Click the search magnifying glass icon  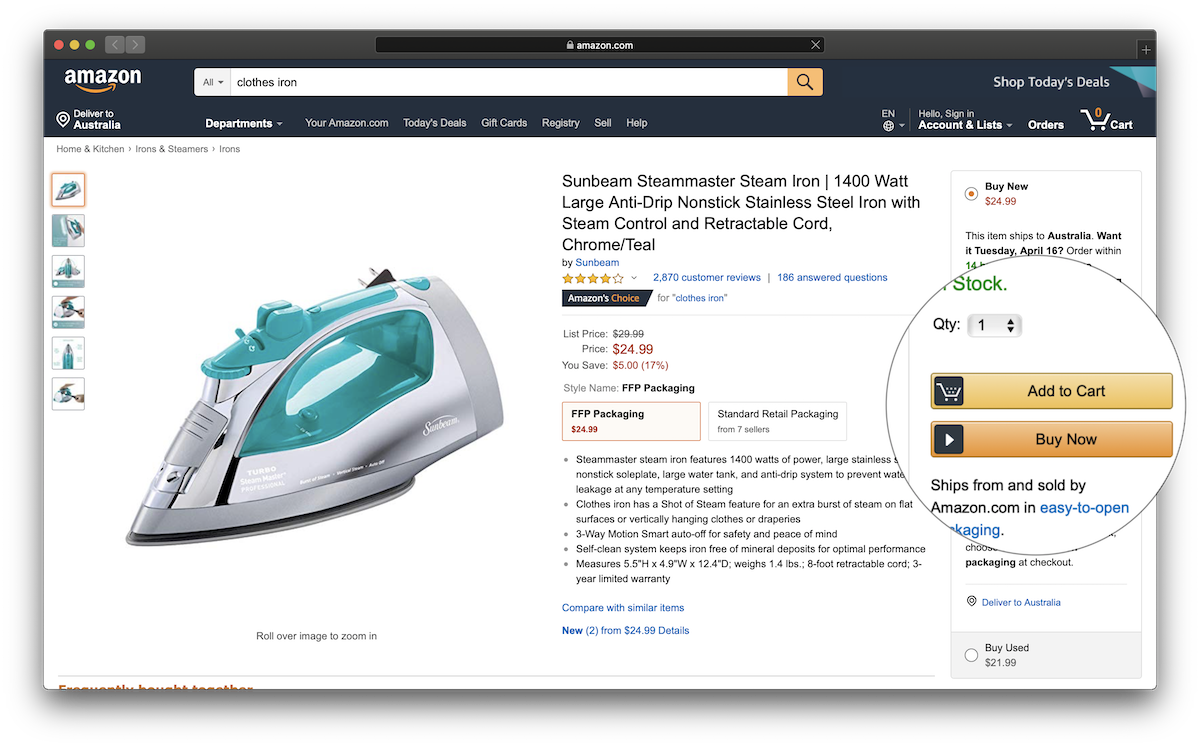(804, 81)
